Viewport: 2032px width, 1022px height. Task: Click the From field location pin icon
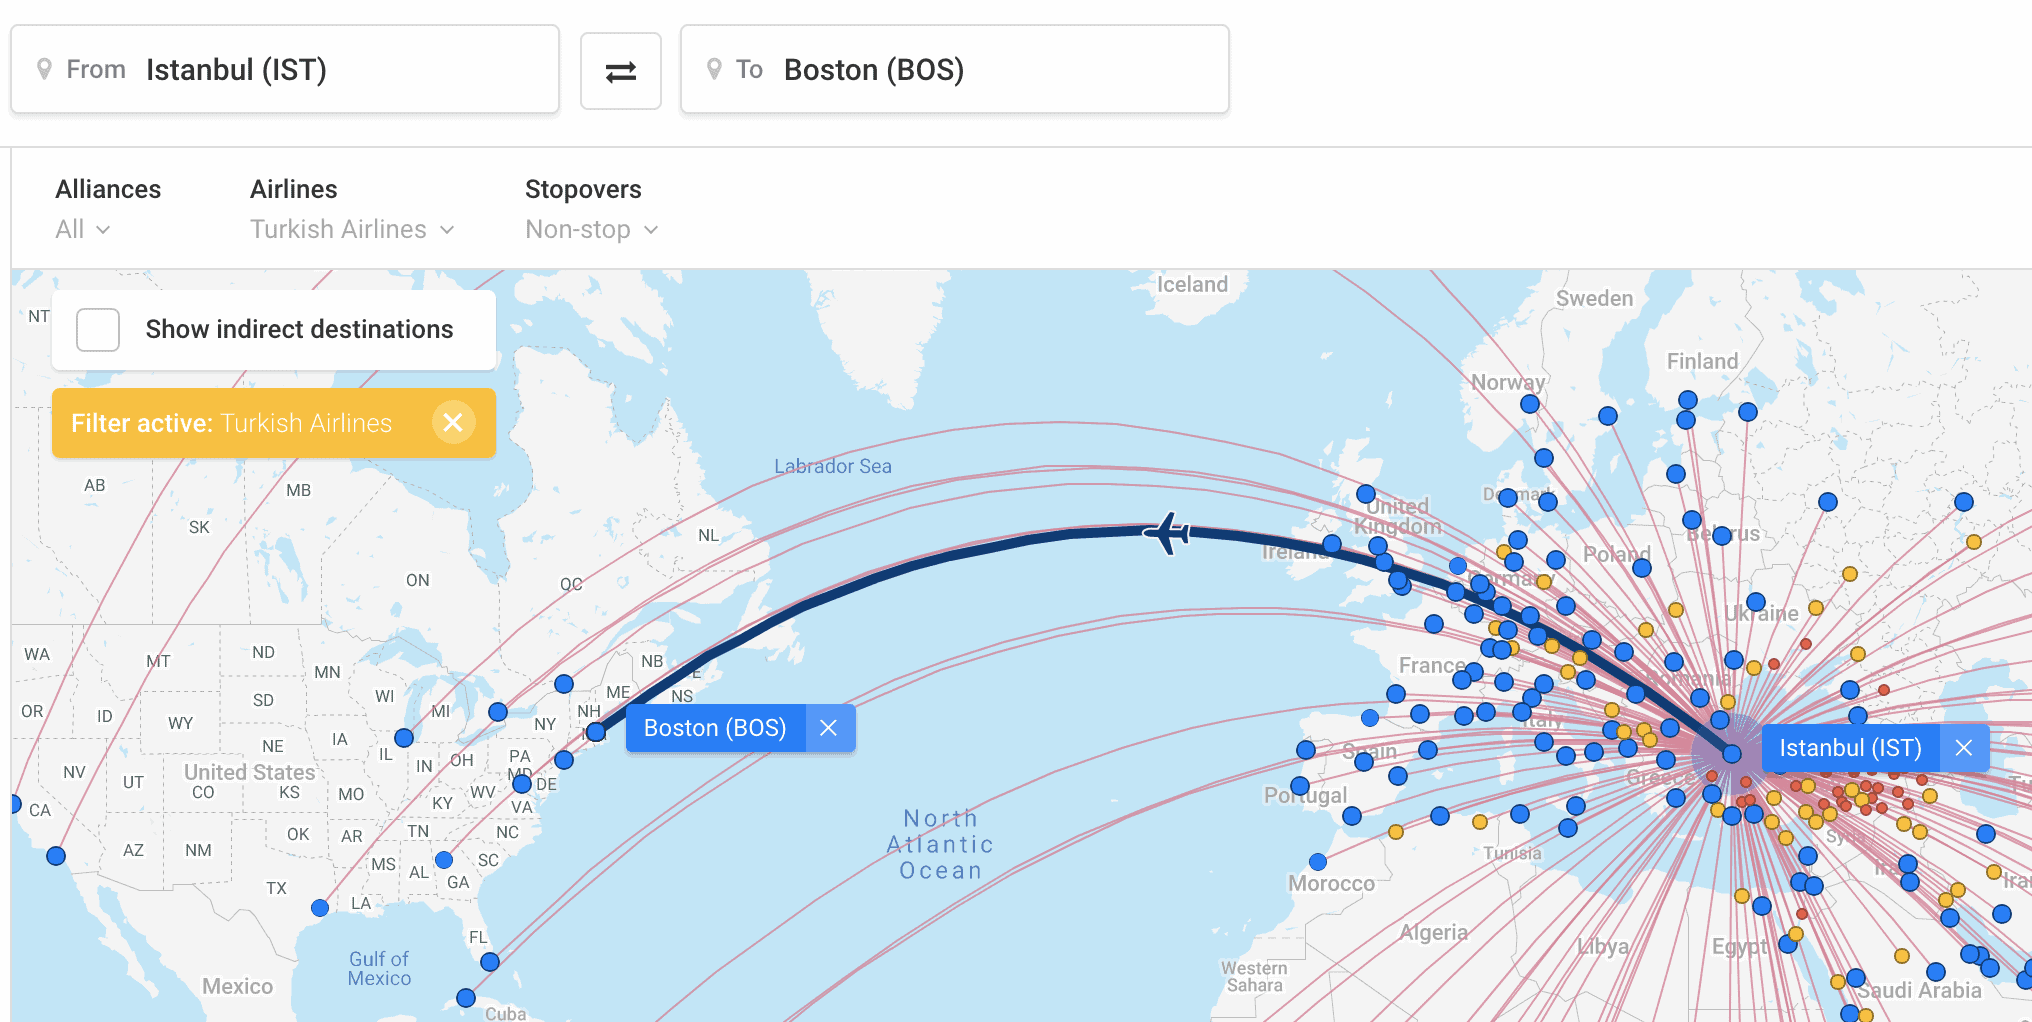[x=44, y=70]
